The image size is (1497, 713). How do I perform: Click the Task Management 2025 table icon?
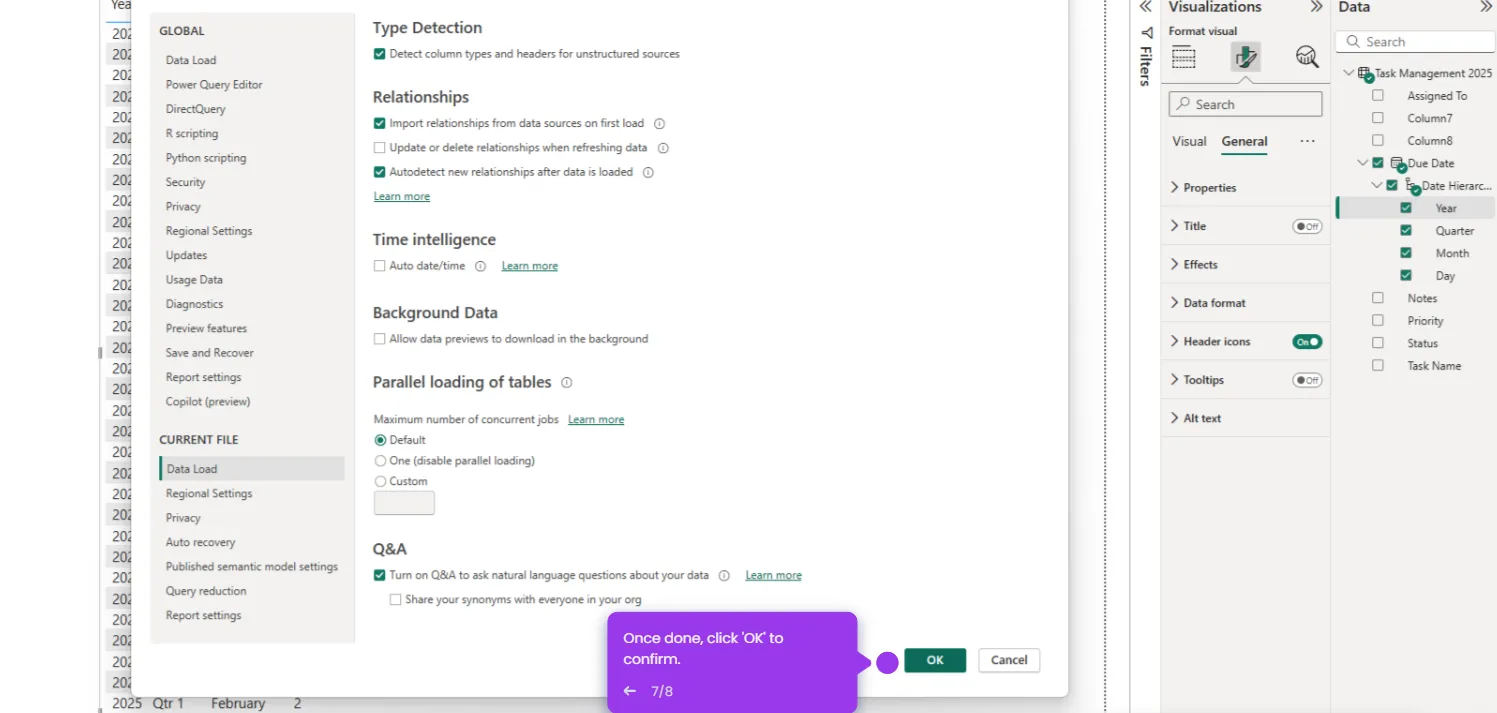[1365, 74]
